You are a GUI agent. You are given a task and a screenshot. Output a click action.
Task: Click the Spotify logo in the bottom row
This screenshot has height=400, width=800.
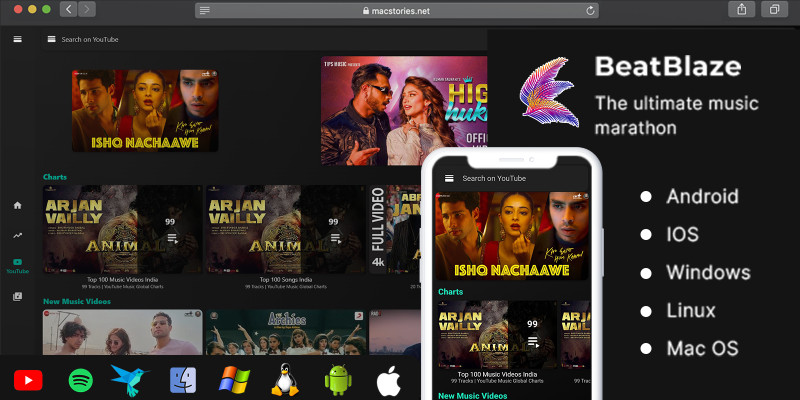(x=80, y=380)
